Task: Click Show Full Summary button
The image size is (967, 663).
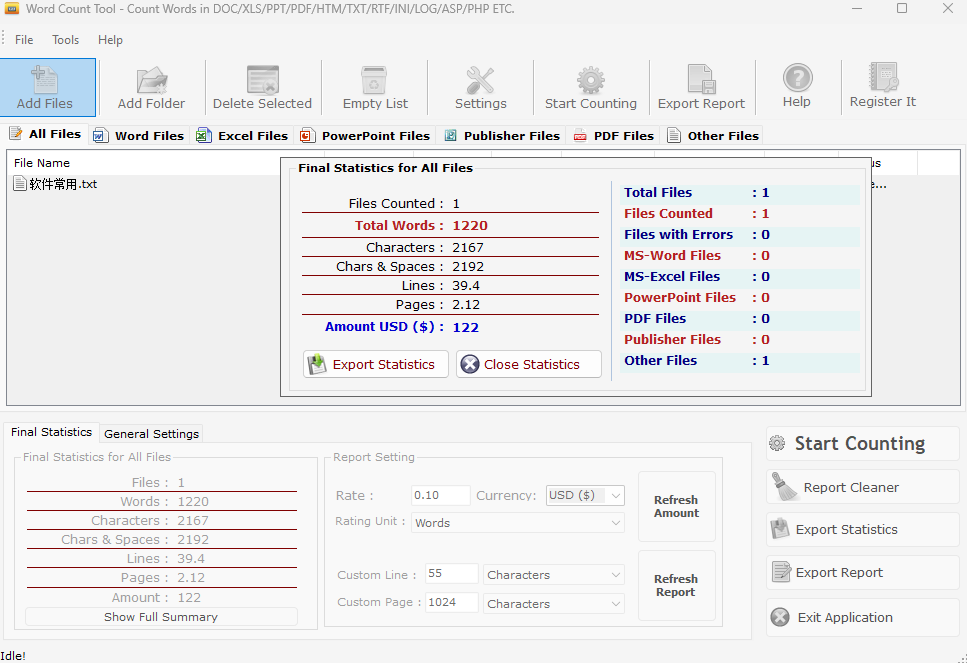Action: (161, 617)
